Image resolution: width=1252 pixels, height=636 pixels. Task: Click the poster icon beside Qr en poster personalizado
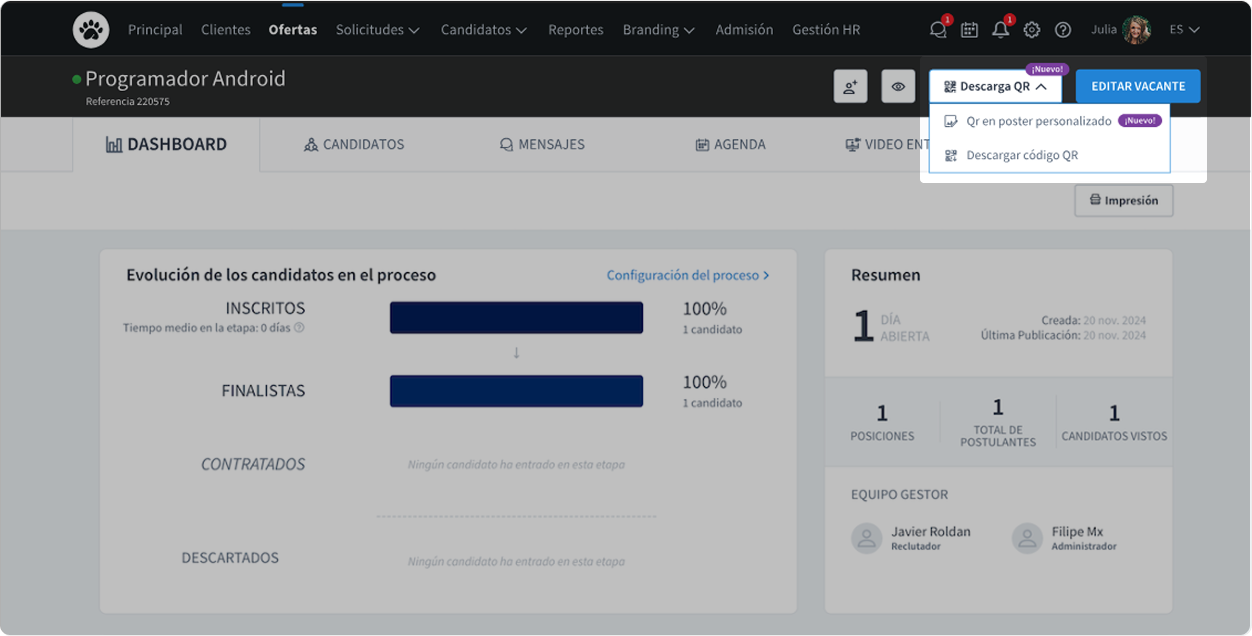click(951, 121)
